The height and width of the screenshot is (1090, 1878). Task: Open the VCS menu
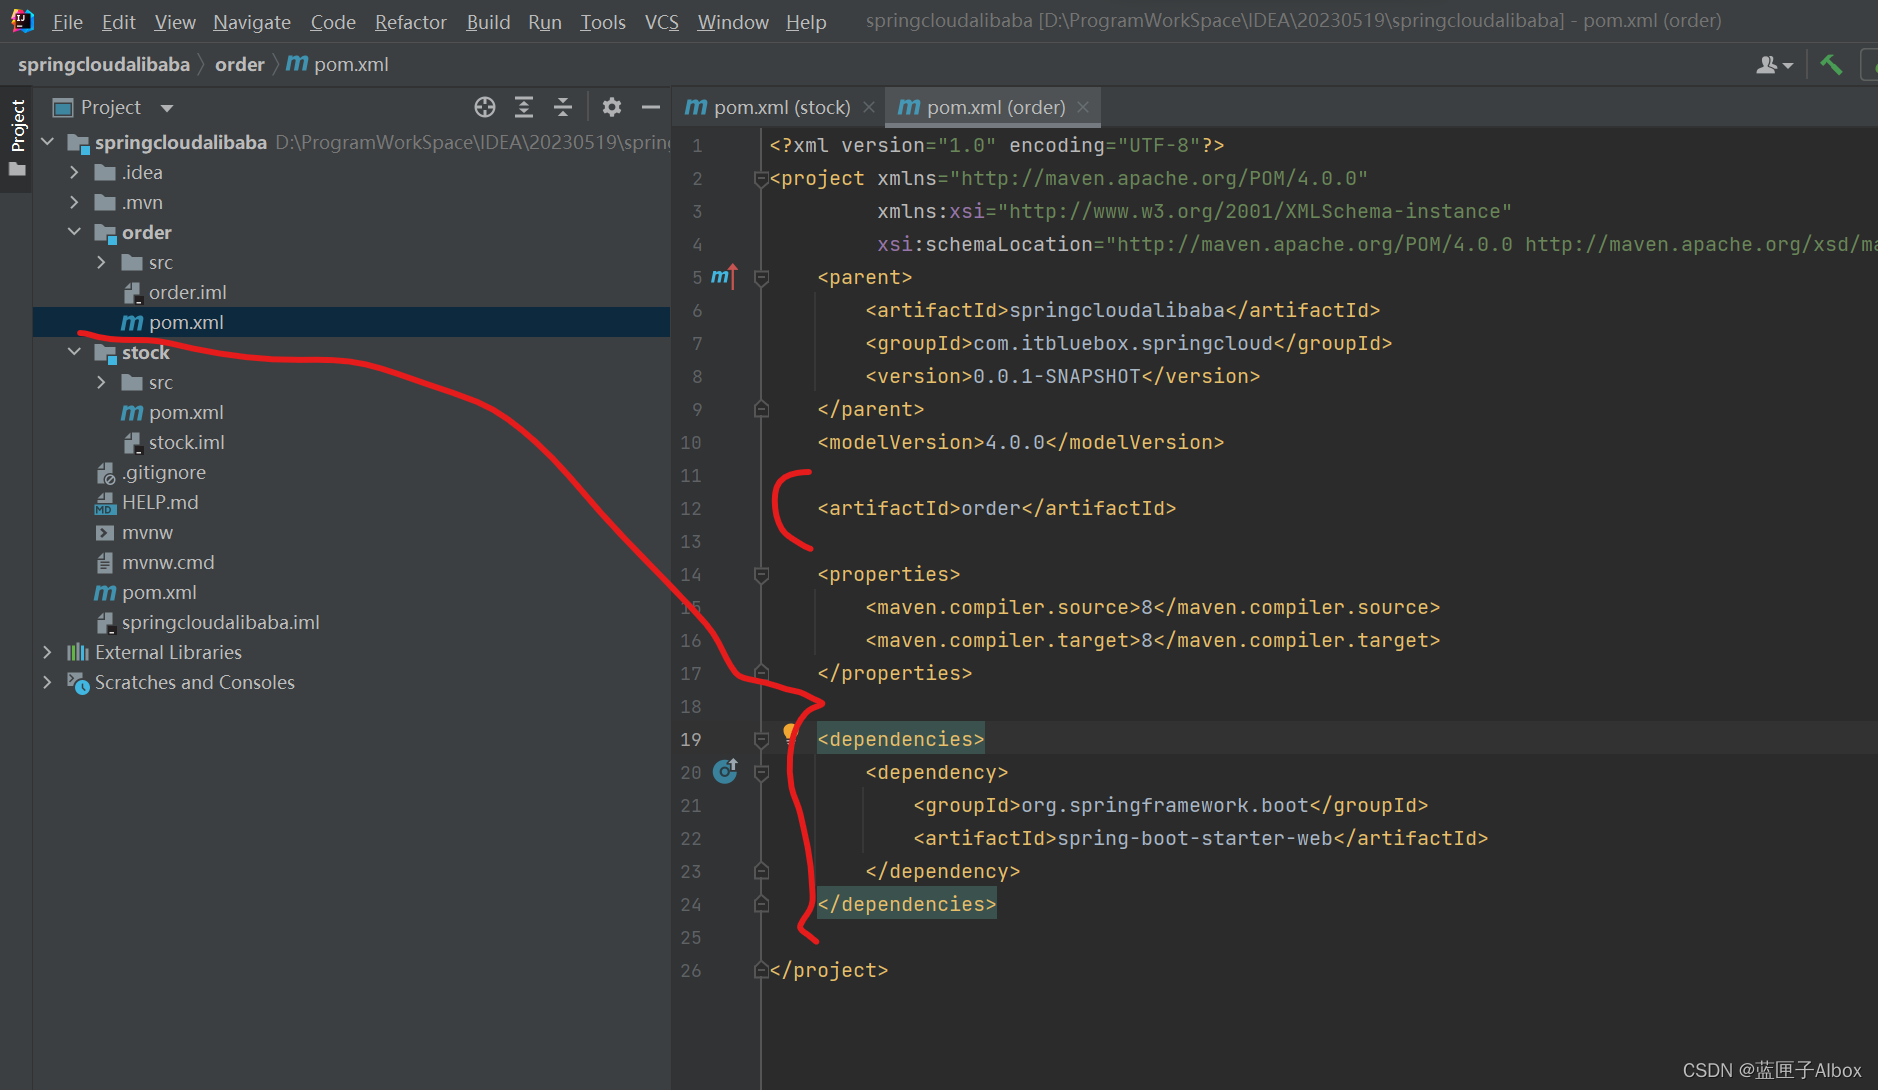click(x=662, y=22)
